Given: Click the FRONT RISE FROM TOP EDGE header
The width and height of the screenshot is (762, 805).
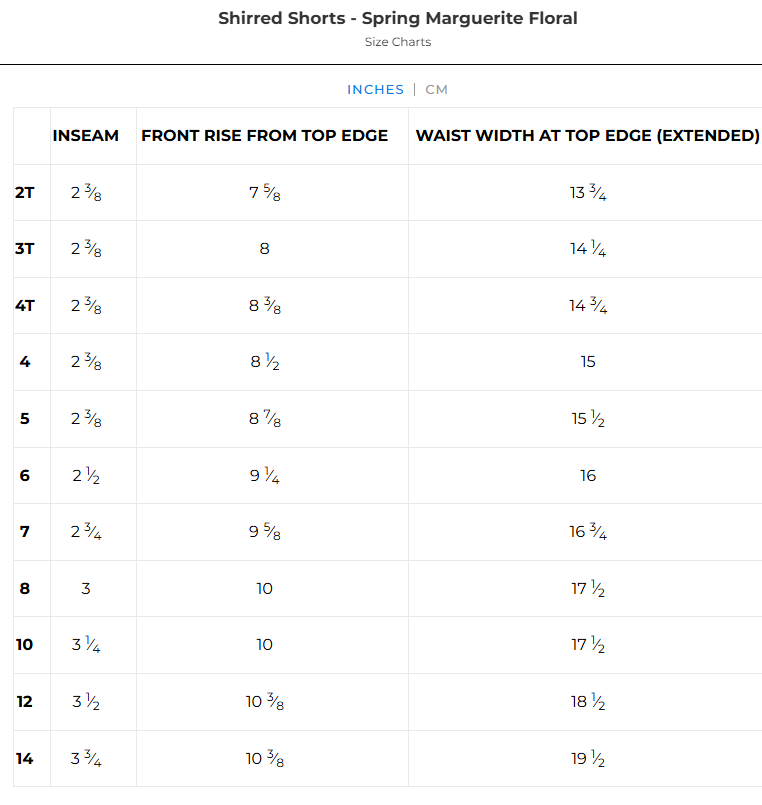Looking at the screenshot, I should click(264, 136).
